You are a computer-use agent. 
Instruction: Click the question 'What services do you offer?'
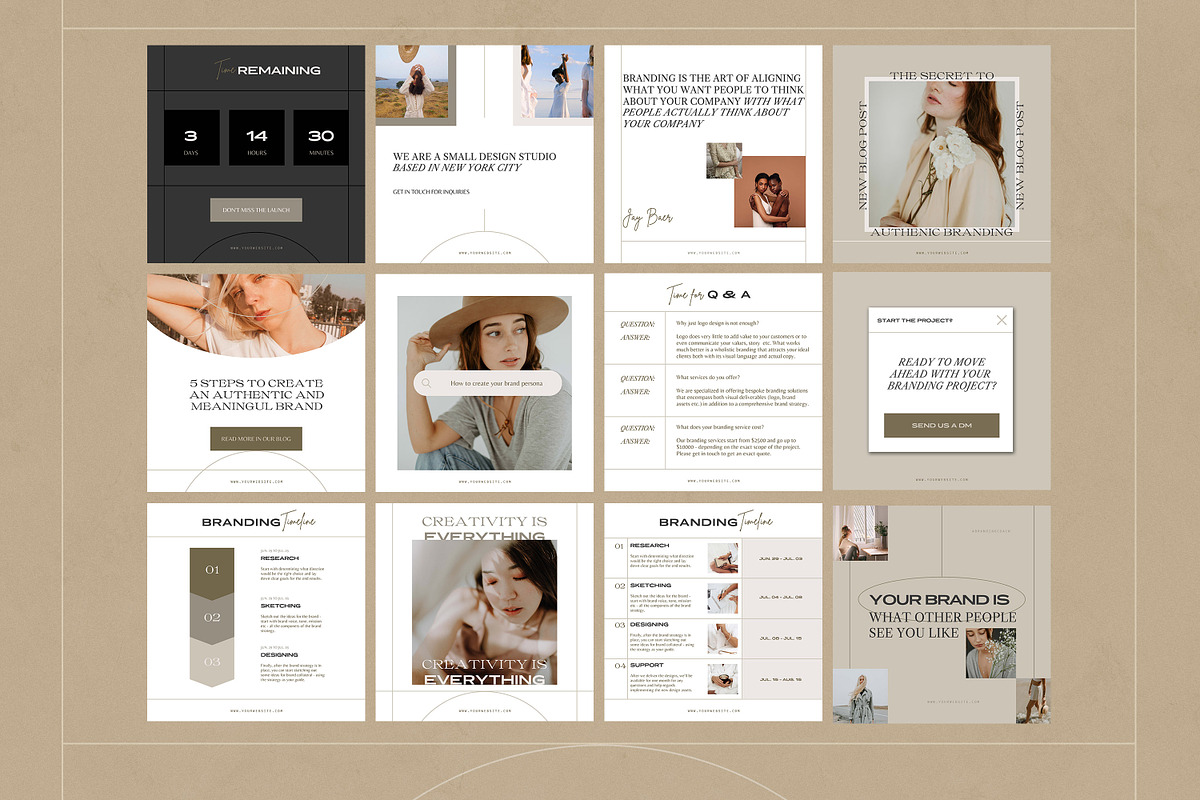point(708,377)
